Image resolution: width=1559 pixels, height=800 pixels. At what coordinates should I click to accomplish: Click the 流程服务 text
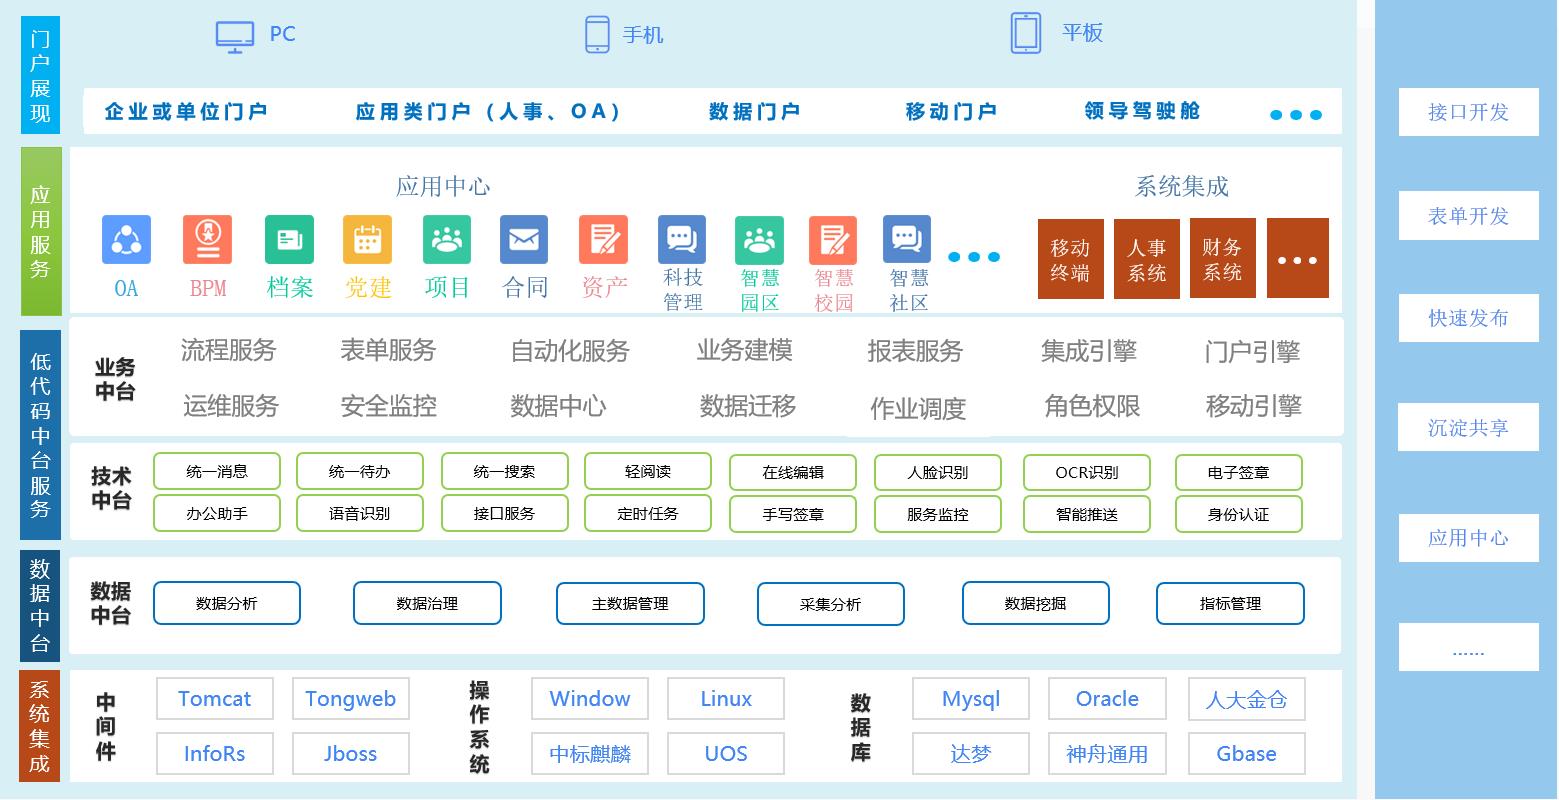coord(229,350)
